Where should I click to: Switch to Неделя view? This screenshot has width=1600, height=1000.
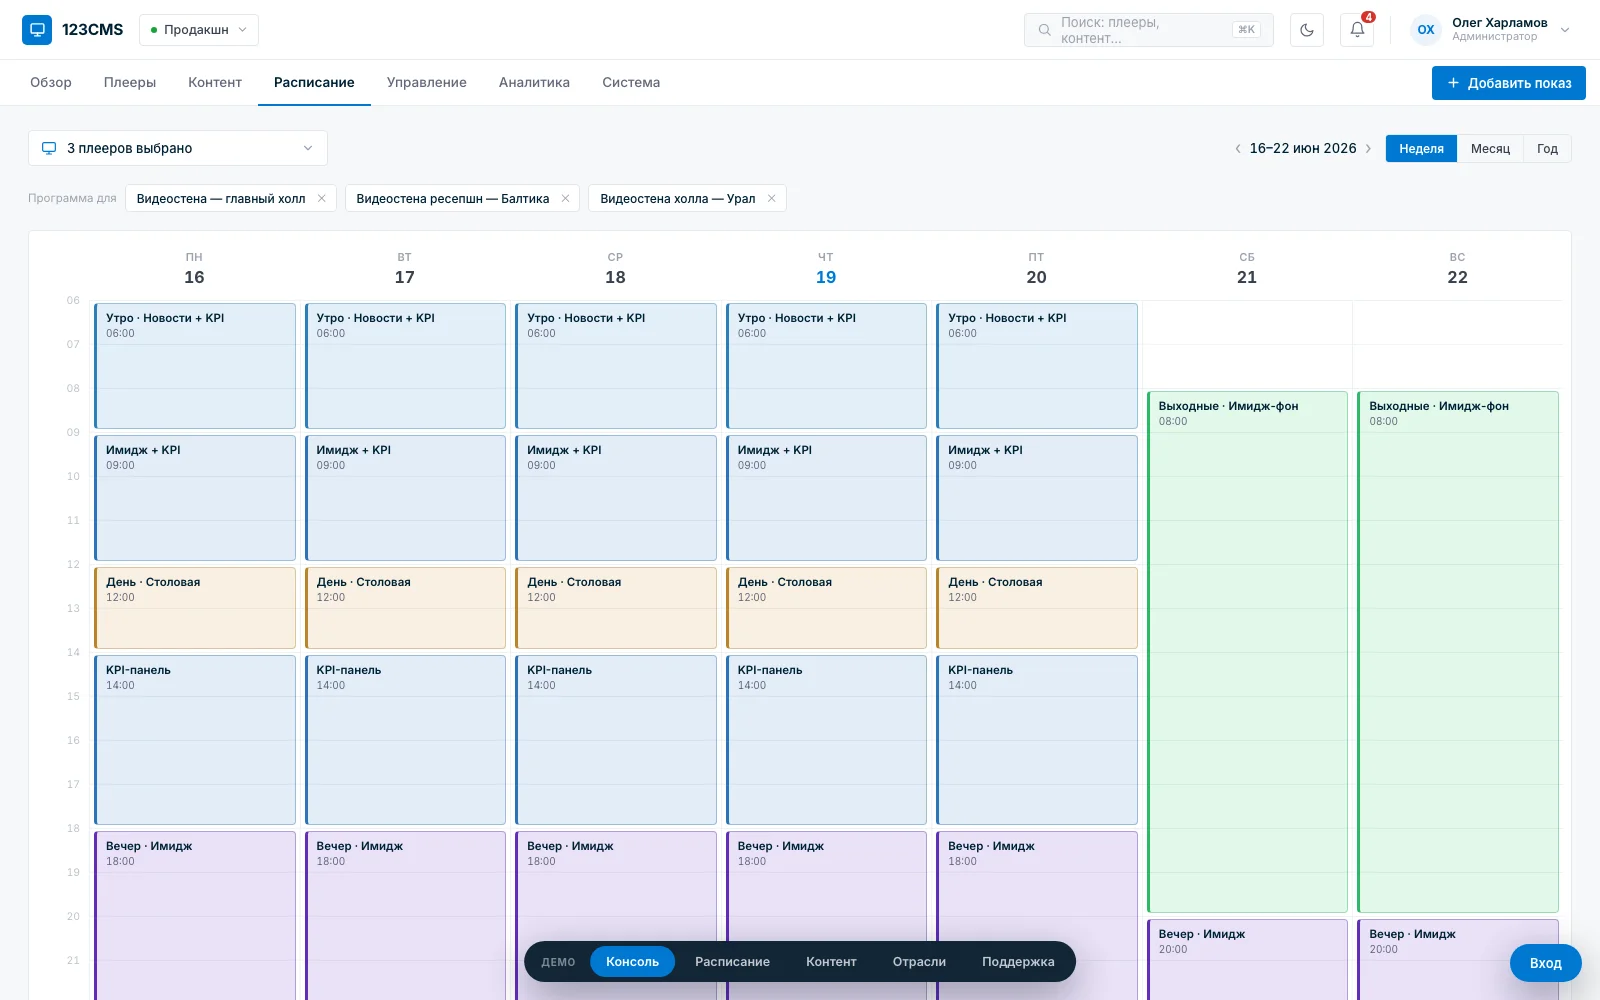click(1421, 148)
